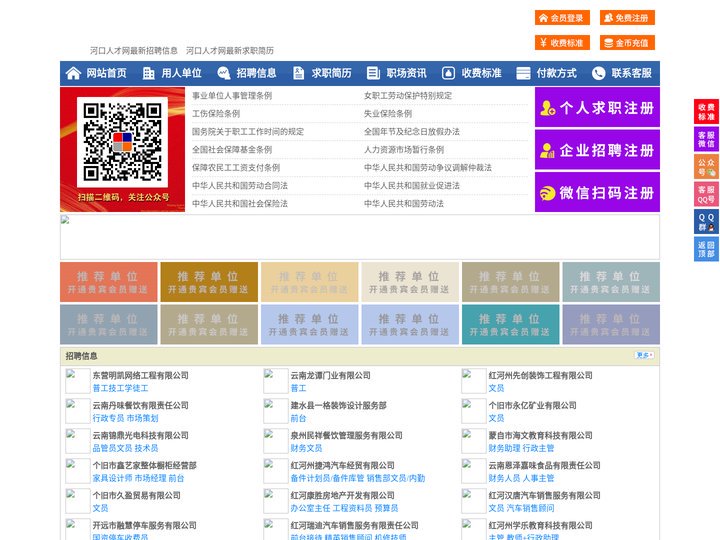Click the building icon beside 用人单位
Screen dimensions: 720x540
(x=148, y=73)
